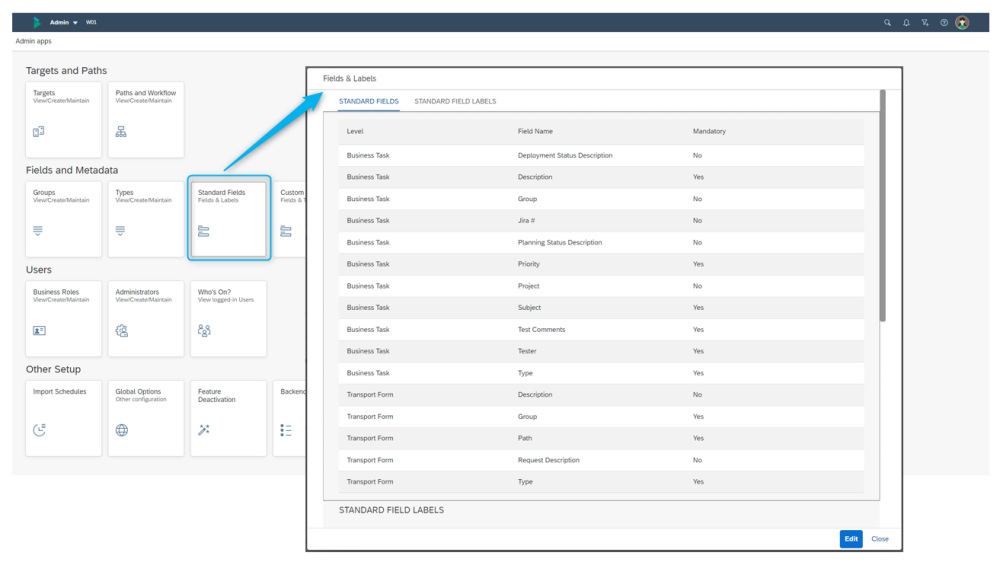The image size is (1000, 578).
Task: Click the app logo in the top bar
Action: pyautogui.click(x=37, y=22)
